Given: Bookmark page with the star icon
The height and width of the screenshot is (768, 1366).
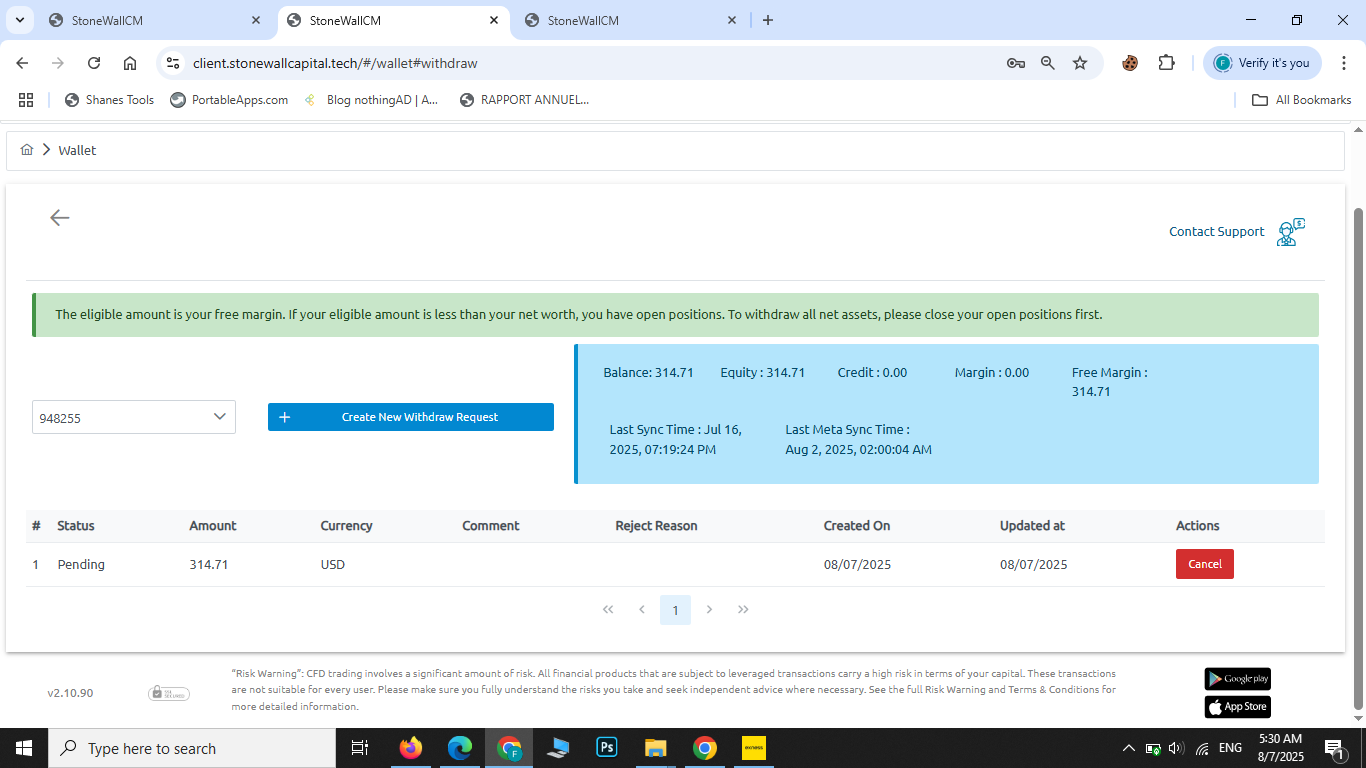Looking at the screenshot, I should pos(1080,63).
